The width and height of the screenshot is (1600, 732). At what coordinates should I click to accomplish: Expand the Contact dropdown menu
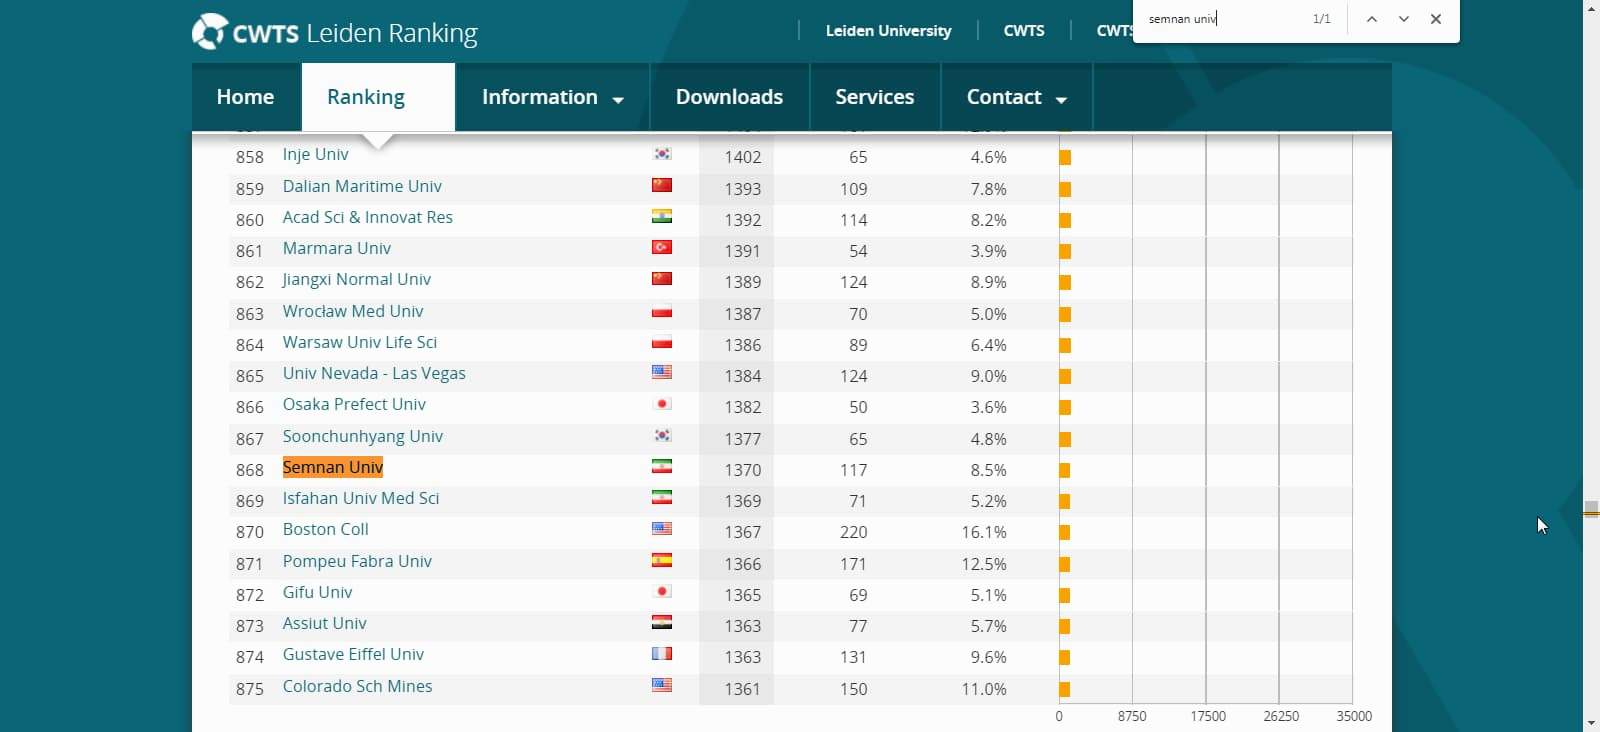pyautogui.click(x=1017, y=97)
